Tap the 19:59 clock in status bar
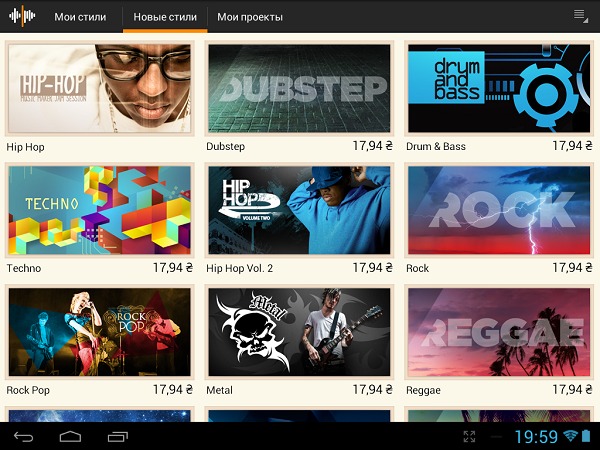Screen dimensions: 600x450 pos(536,437)
